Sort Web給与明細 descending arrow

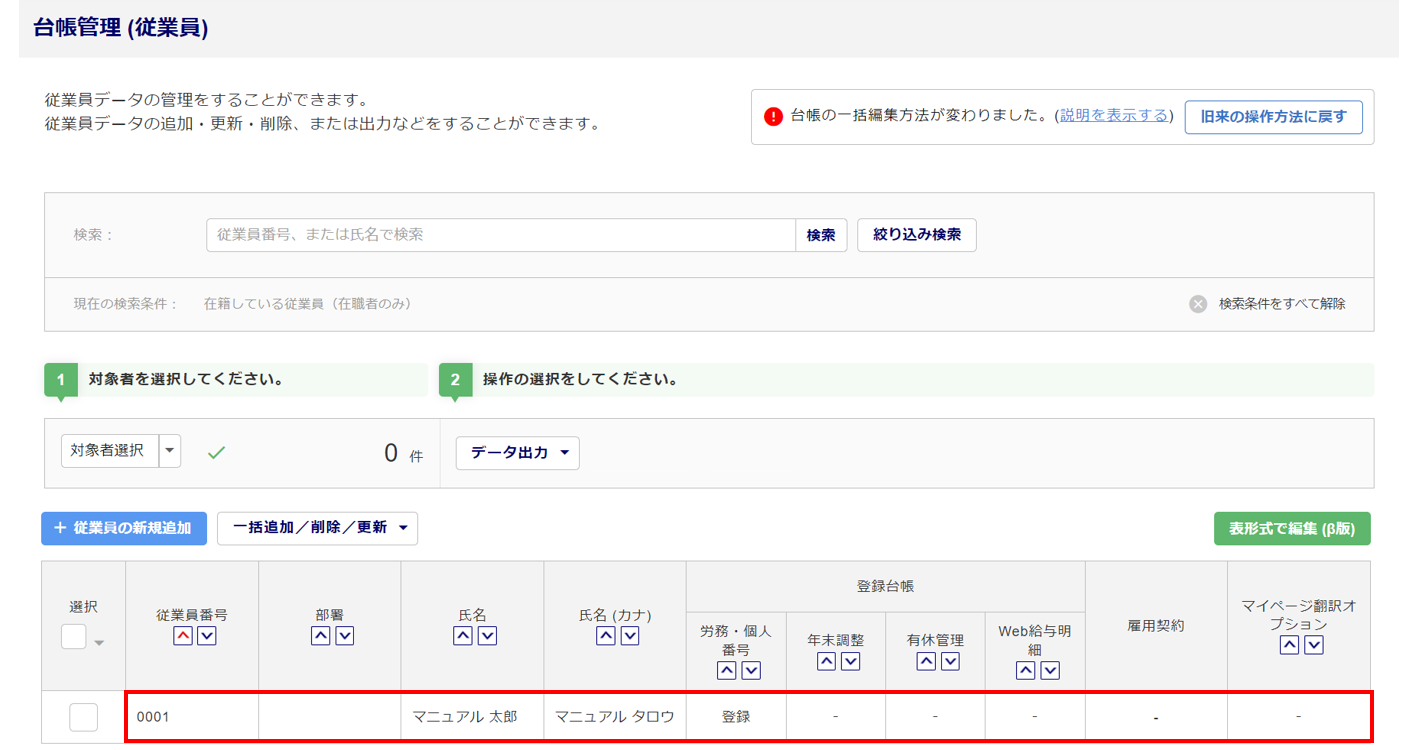point(1049,671)
